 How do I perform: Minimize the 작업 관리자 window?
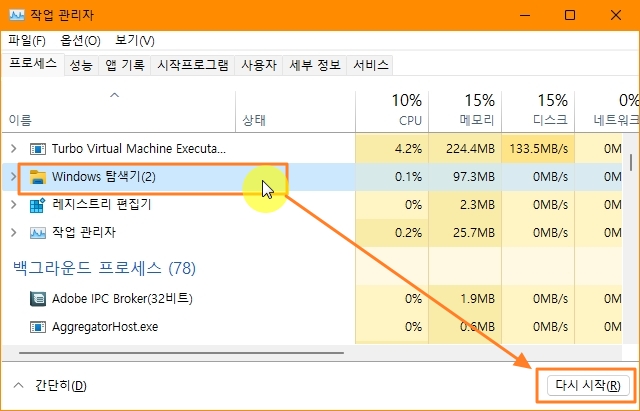[x=525, y=16]
